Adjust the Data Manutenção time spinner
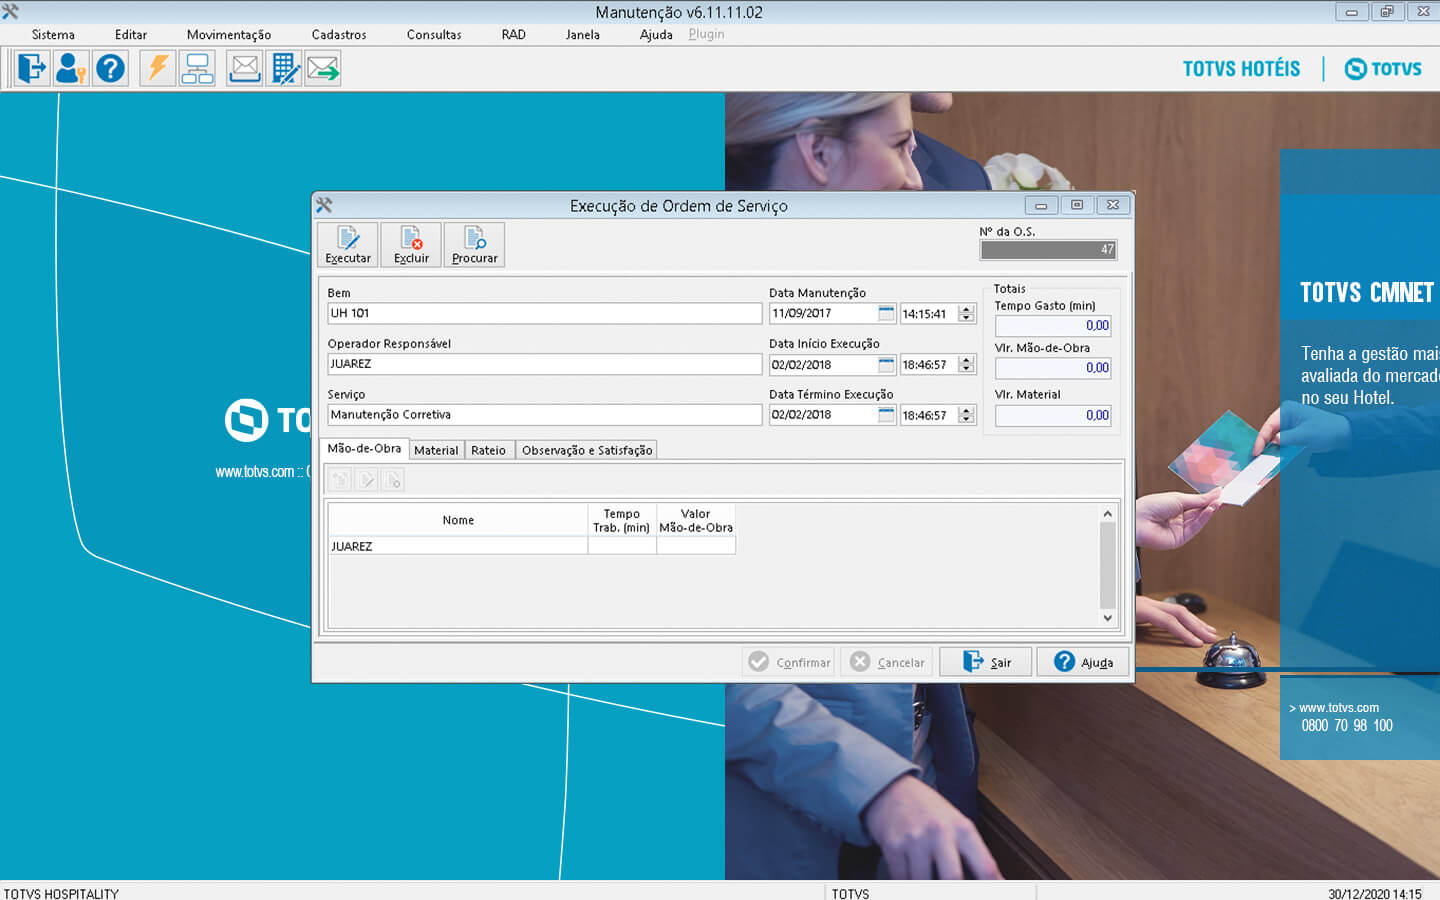 (x=966, y=314)
